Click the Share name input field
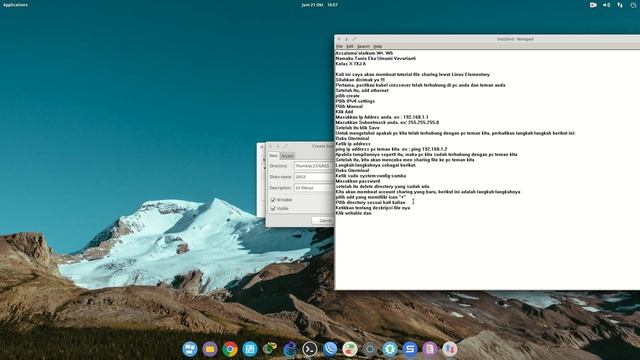The image size is (640, 360). (x=314, y=177)
